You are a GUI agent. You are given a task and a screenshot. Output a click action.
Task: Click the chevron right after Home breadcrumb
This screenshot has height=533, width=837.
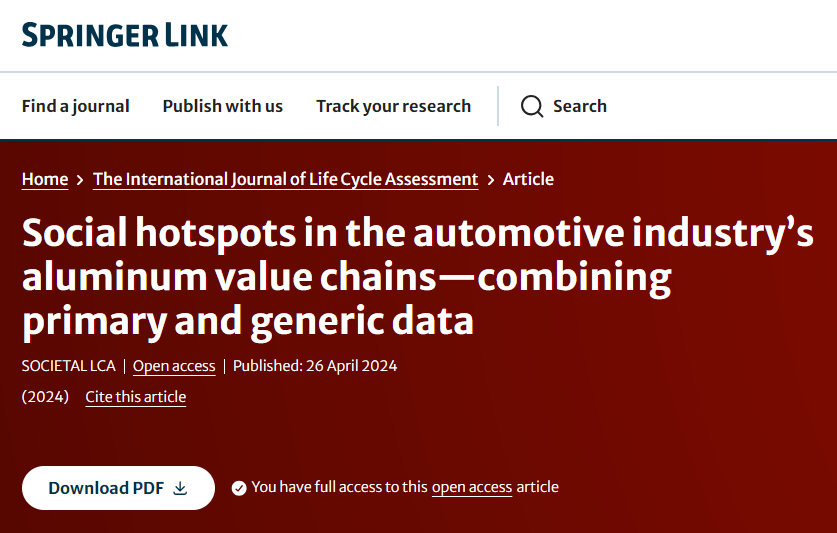[x=80, y=180]
